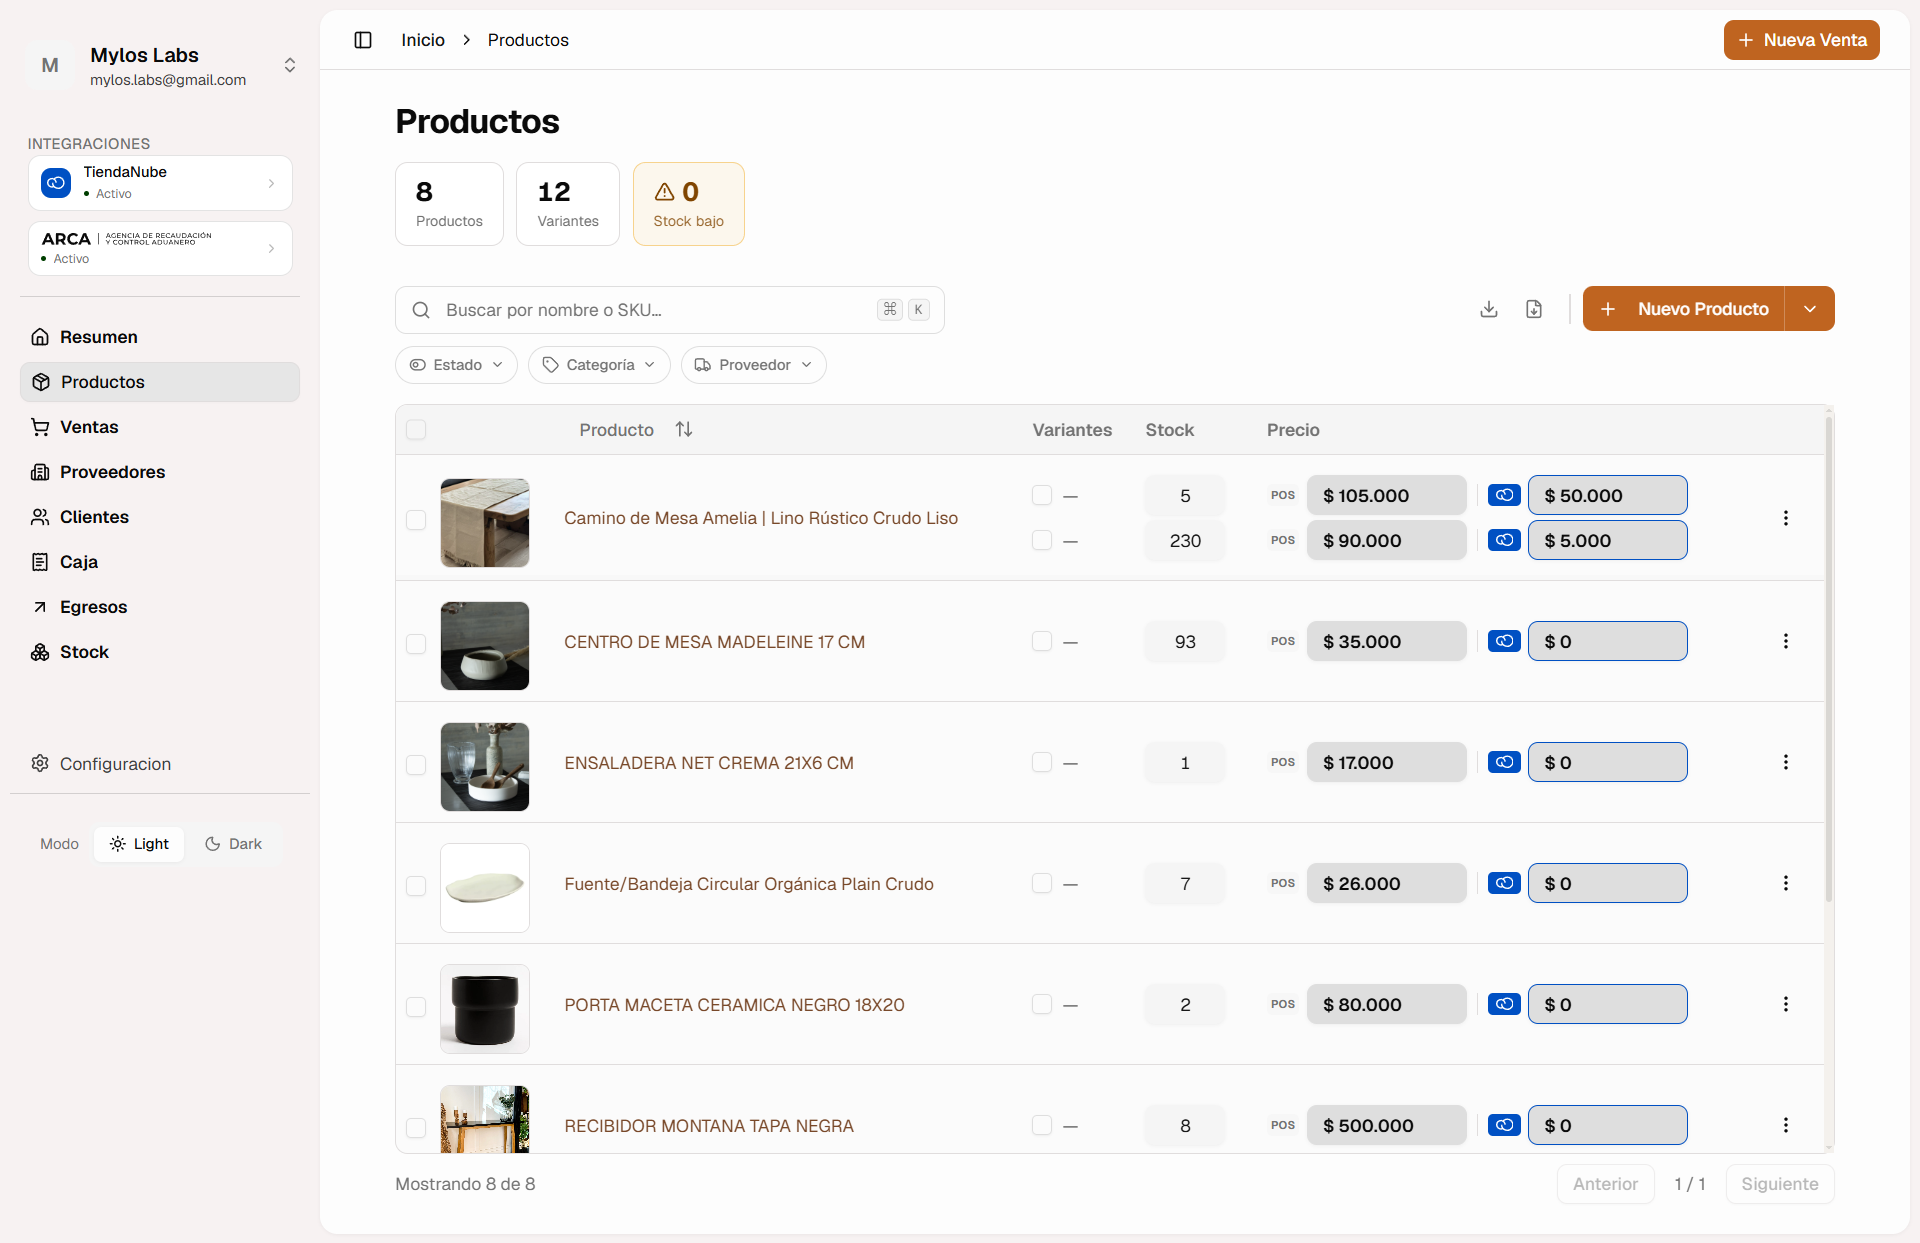Image resolution: width=1920 pixels, height=1243 pixels.
Task: Open Proveedores in the sidebar
Action: click(160, 472)
